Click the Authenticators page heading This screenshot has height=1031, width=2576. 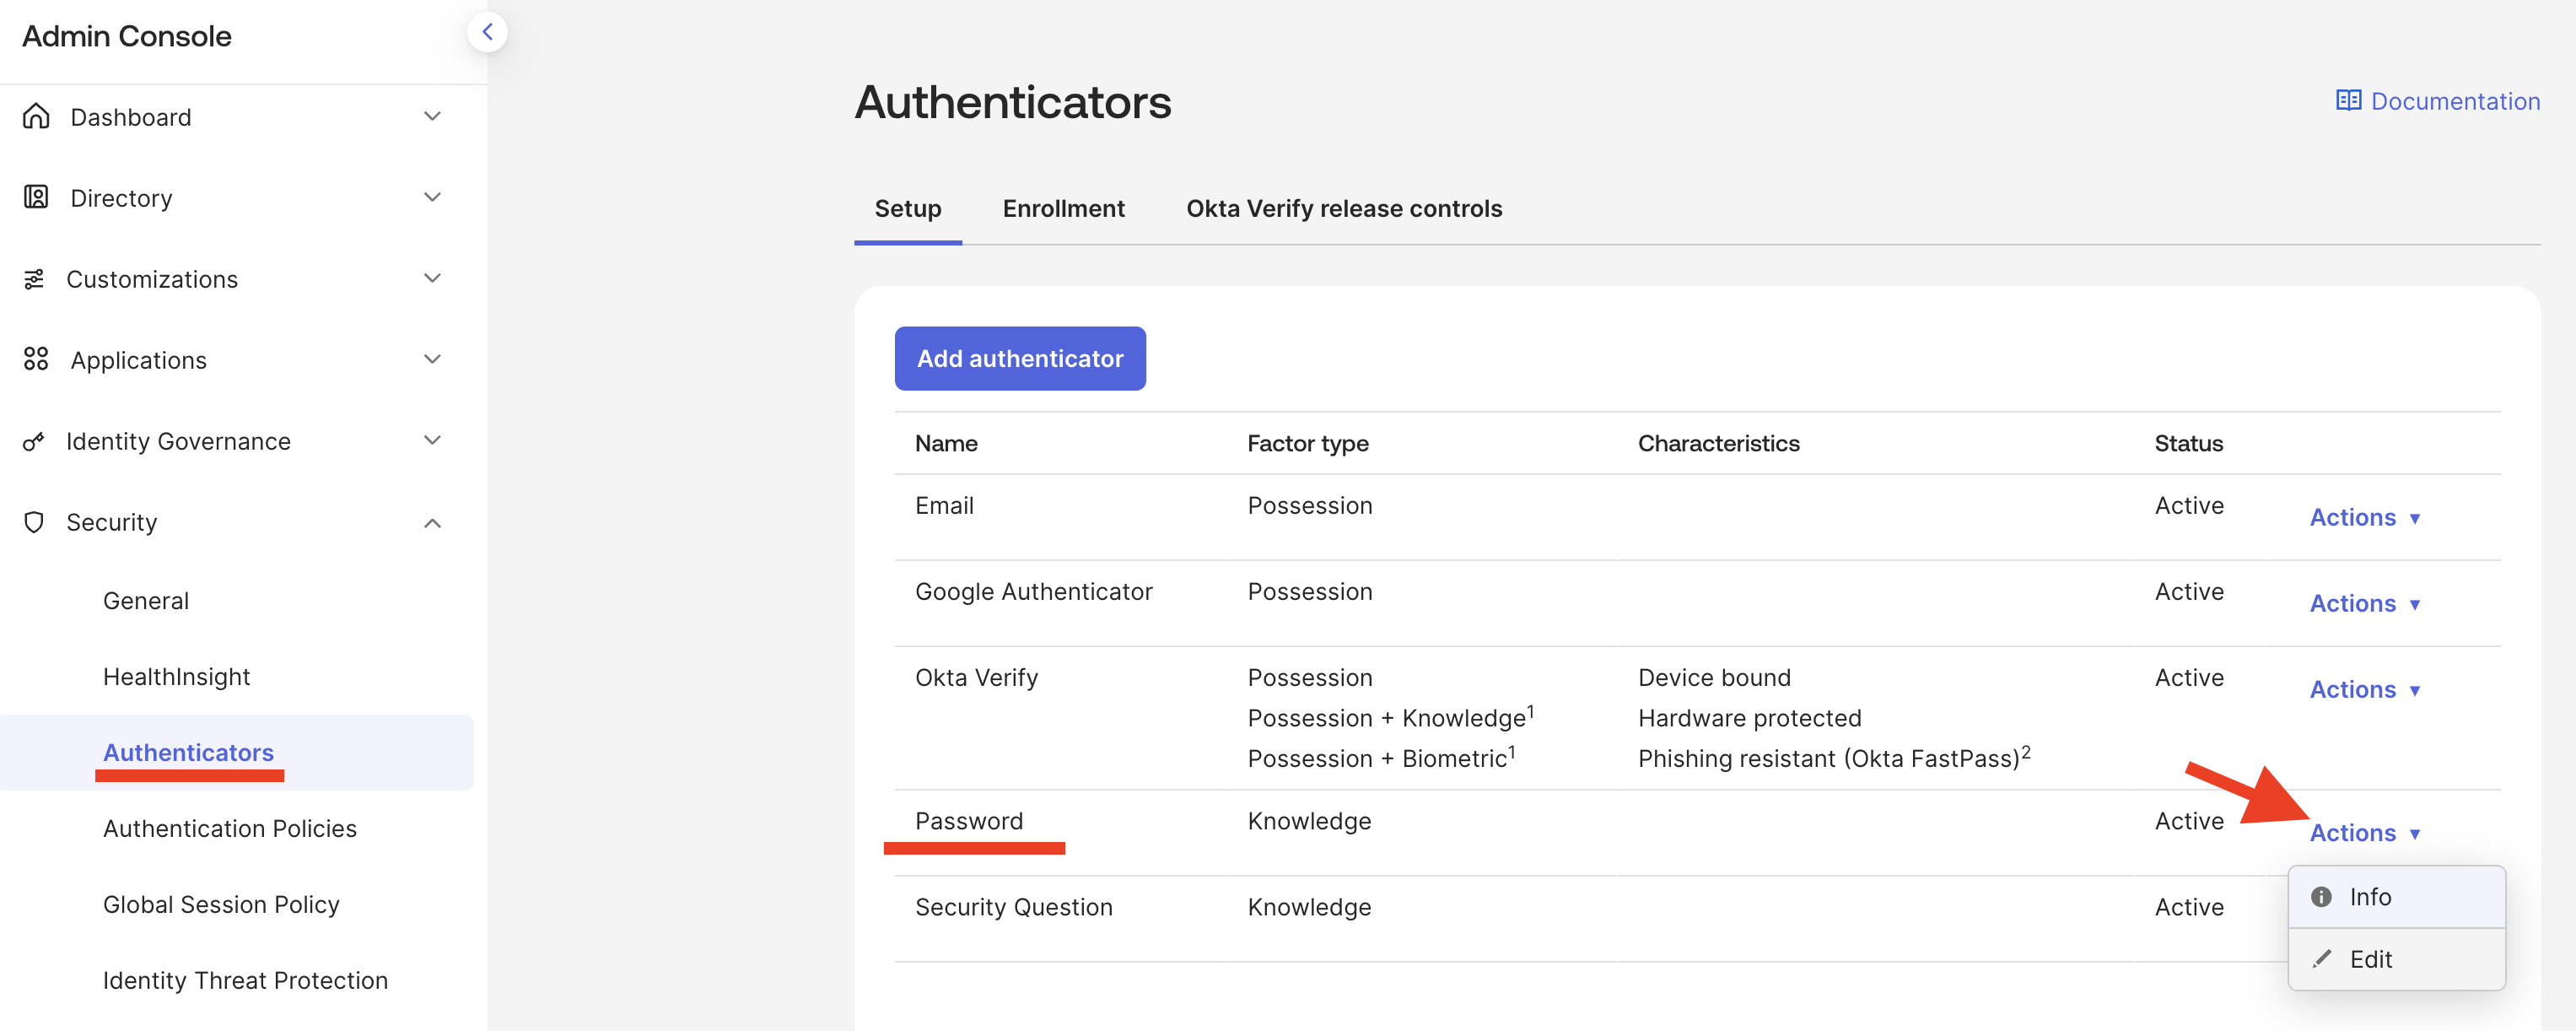point(1012,102)
